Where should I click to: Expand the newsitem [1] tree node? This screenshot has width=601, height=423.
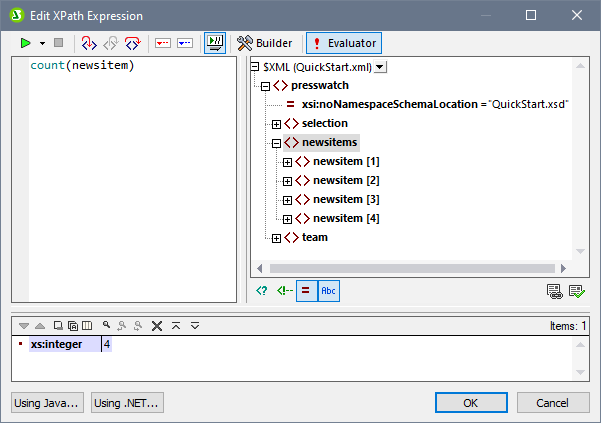click(x=288, y=162)
